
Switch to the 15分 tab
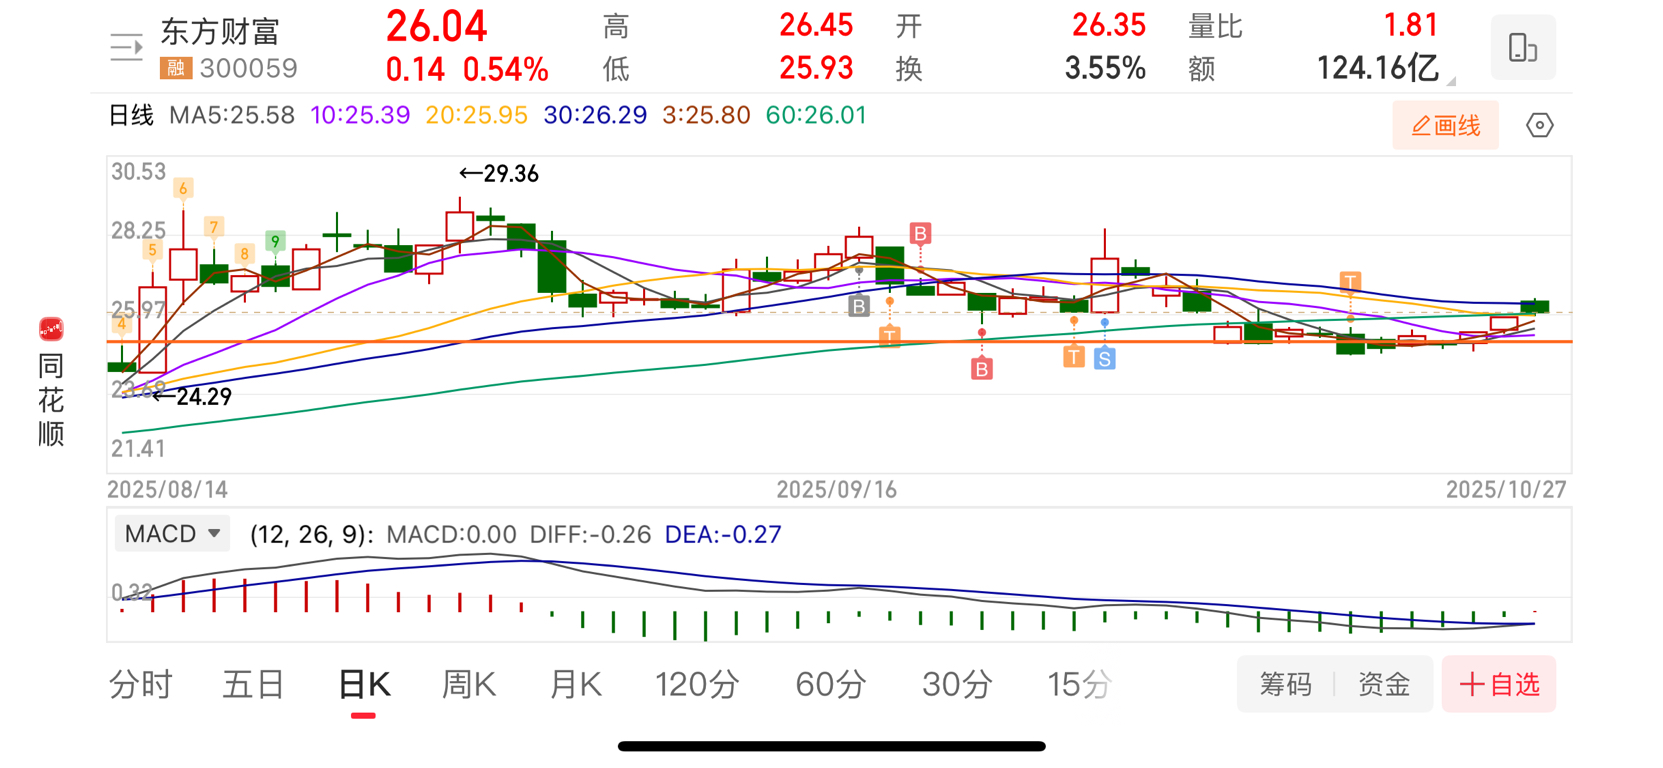point(1080,685)
